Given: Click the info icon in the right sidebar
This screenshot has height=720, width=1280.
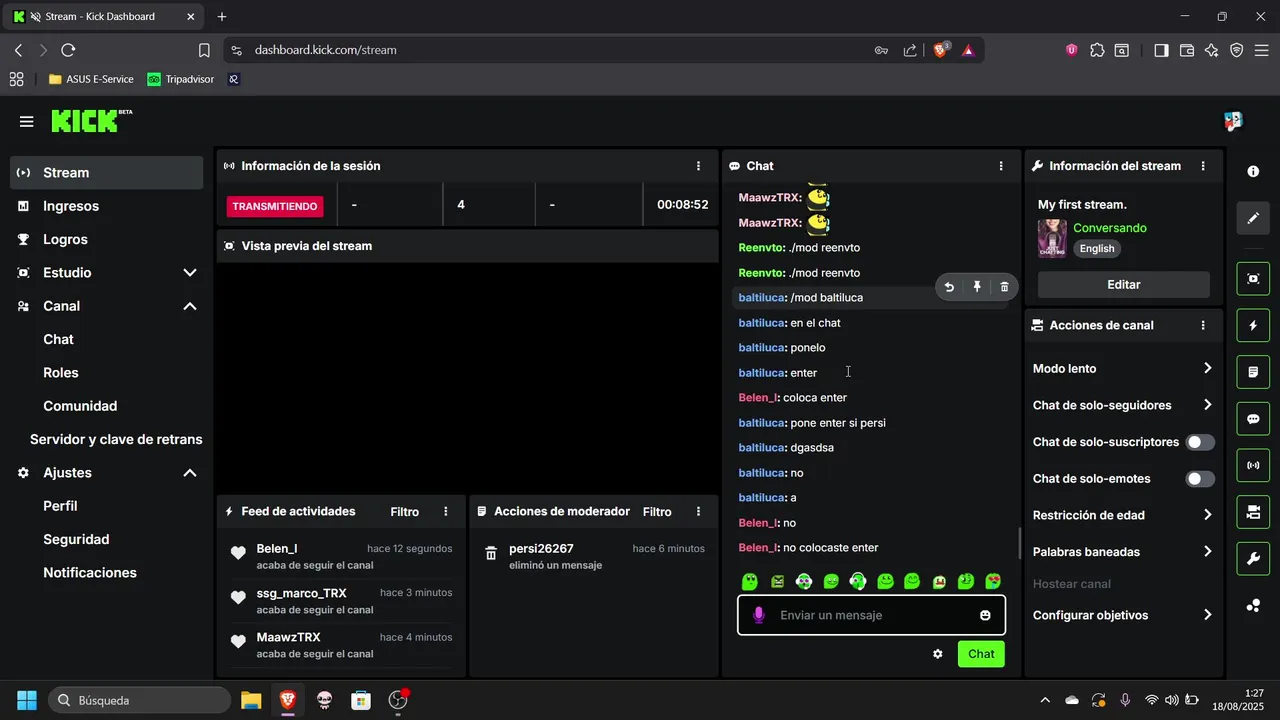Looking at the screenshot, I should [1253, 172].
